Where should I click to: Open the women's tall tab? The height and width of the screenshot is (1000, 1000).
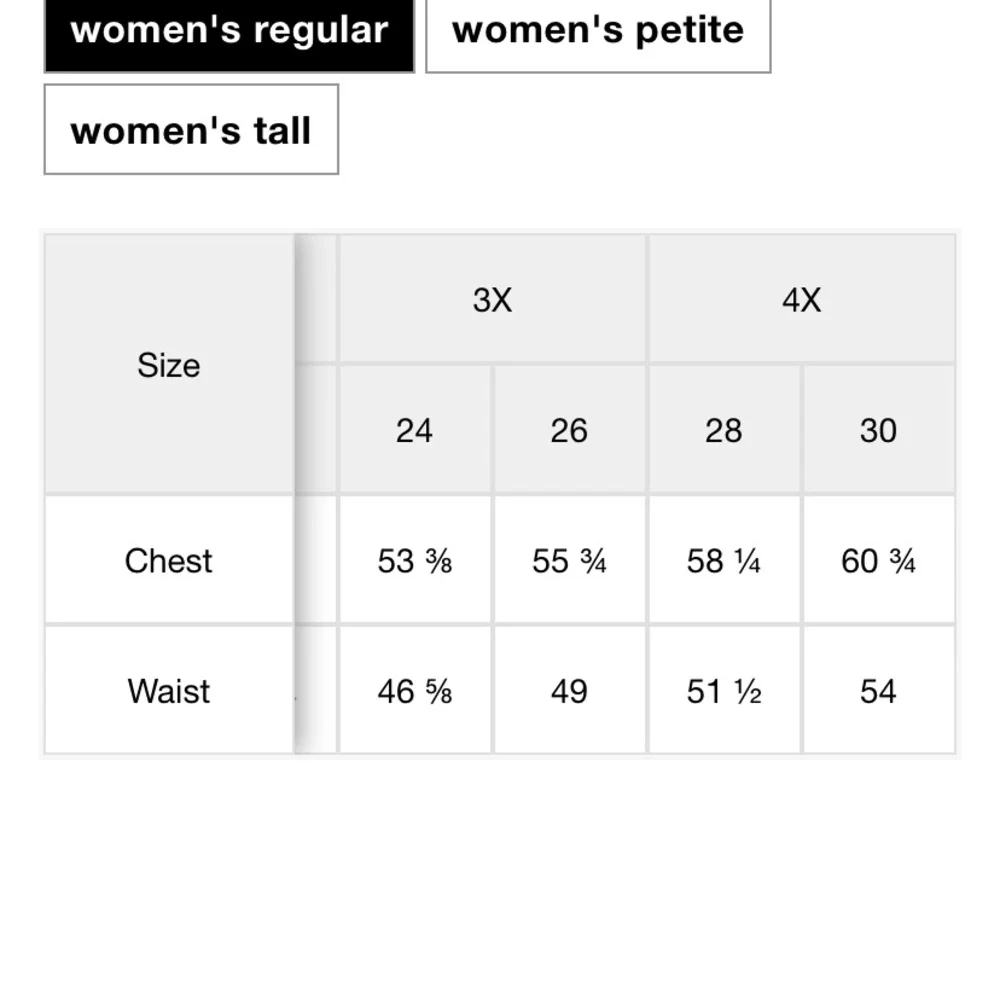pos(191,130)
